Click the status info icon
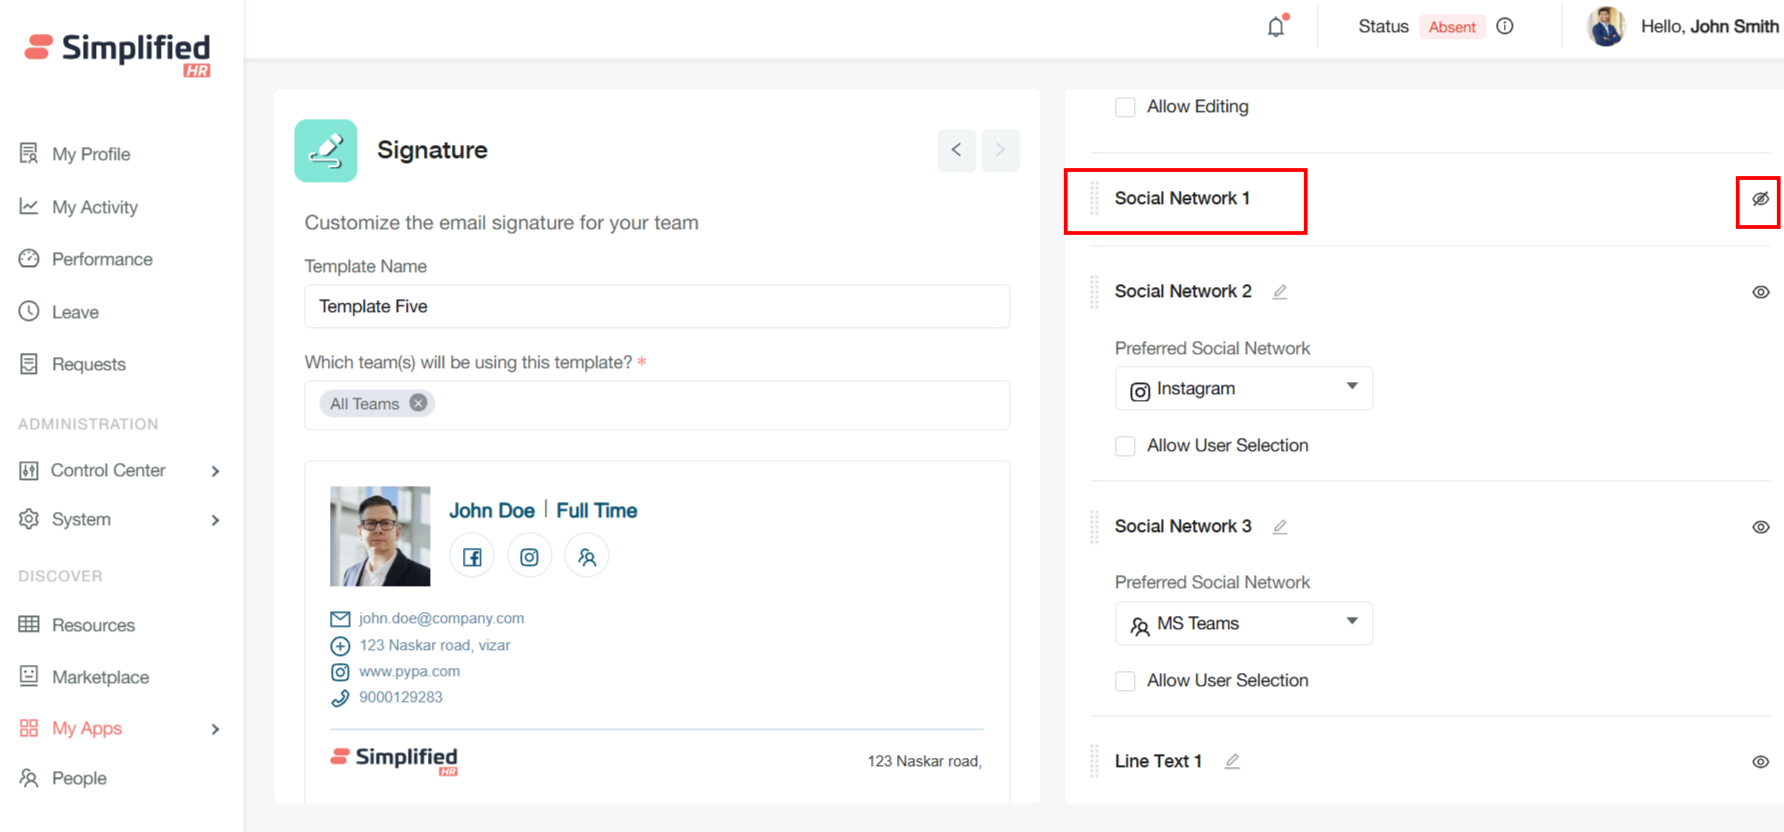This screenshot has width=1784, height=832. coord(1505,27)
